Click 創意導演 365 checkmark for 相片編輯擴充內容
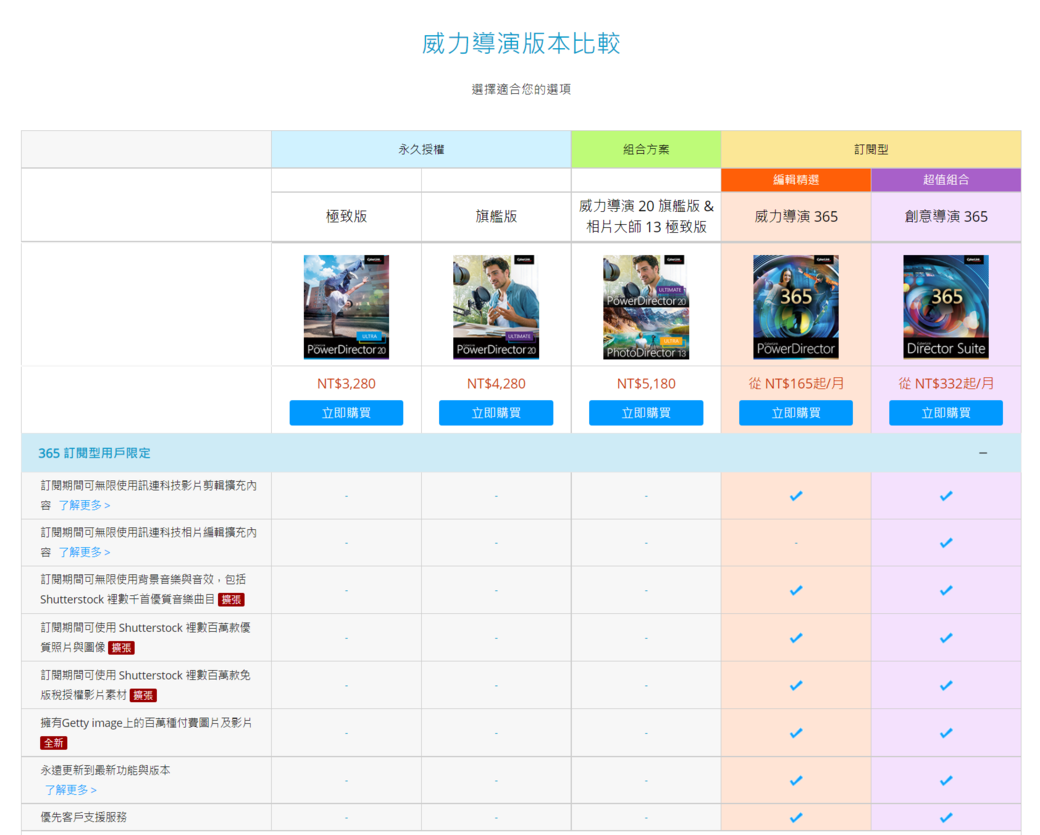Image resolution: width=1040 pixels, height=835 pixels. pos(946,543)
